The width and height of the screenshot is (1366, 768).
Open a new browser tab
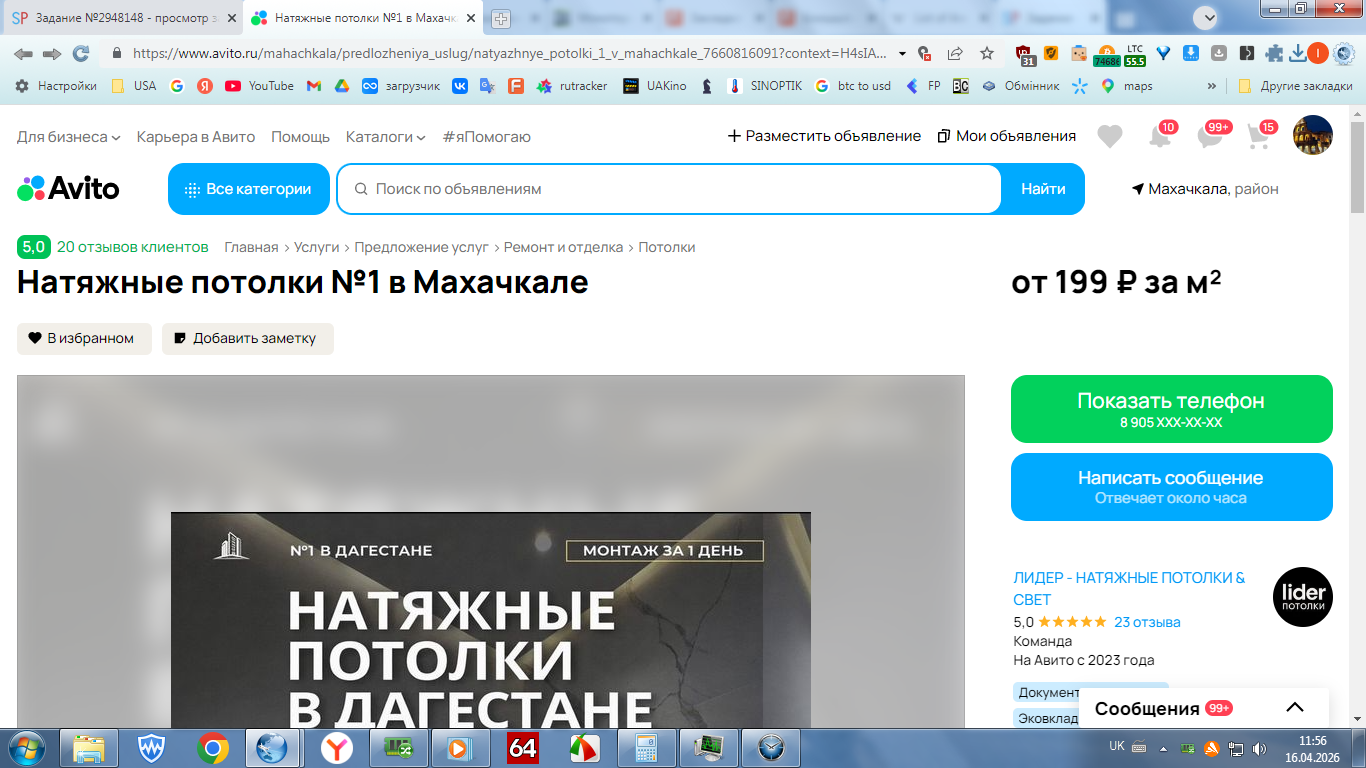501,18
